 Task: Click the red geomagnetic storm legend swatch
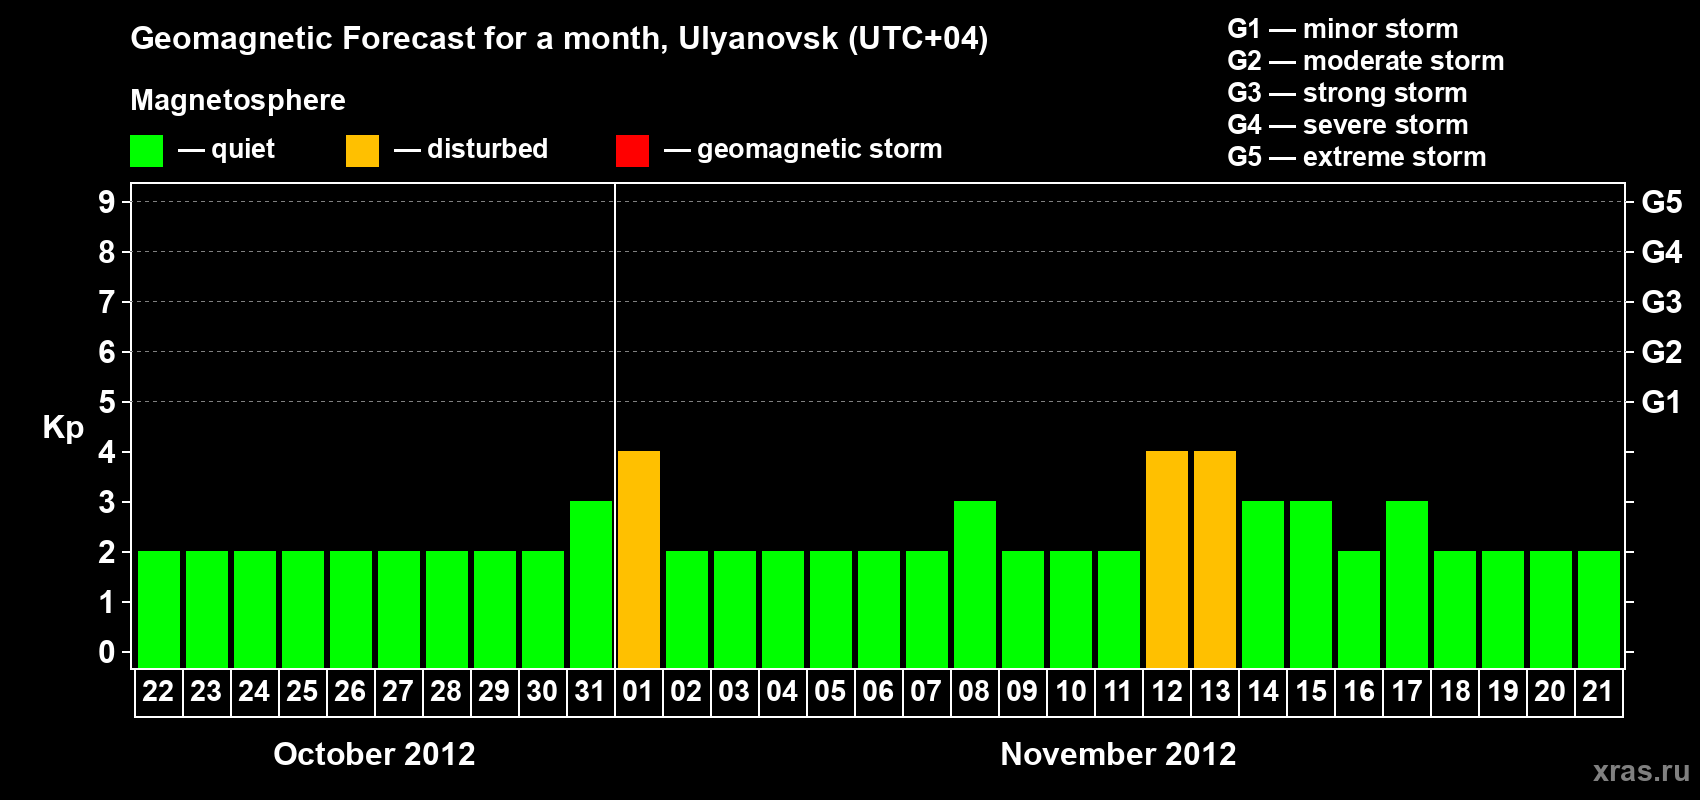[x=632, y=151]
